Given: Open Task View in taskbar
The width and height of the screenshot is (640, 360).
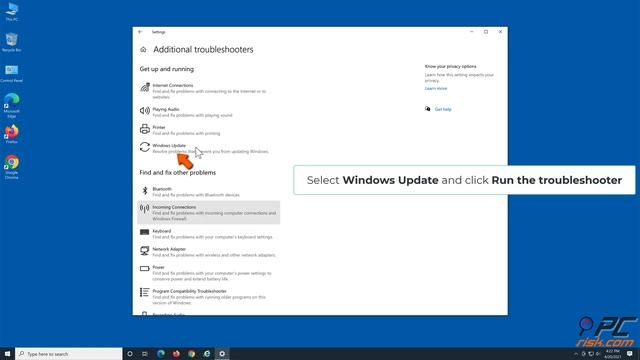Looking at the screenshot, I should (x=145, y=354).
